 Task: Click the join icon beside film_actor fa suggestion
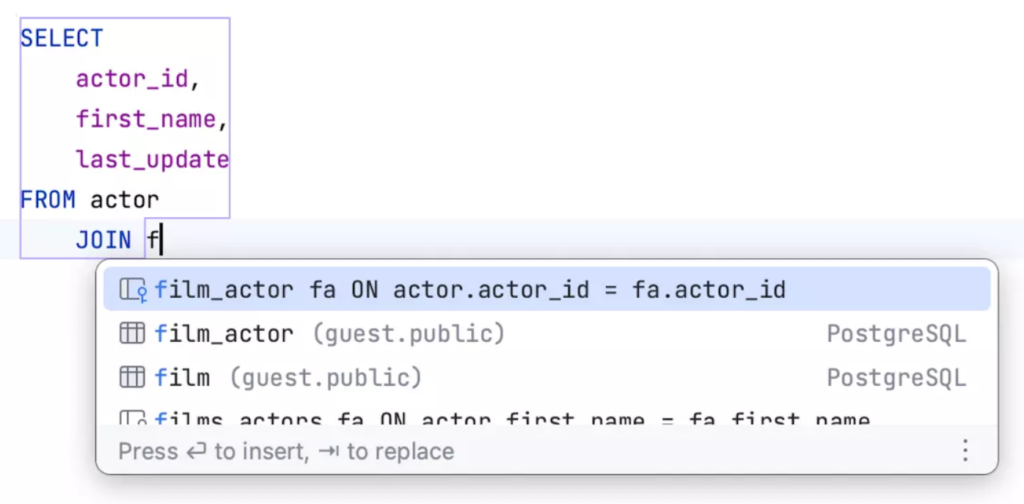point(133,290)
